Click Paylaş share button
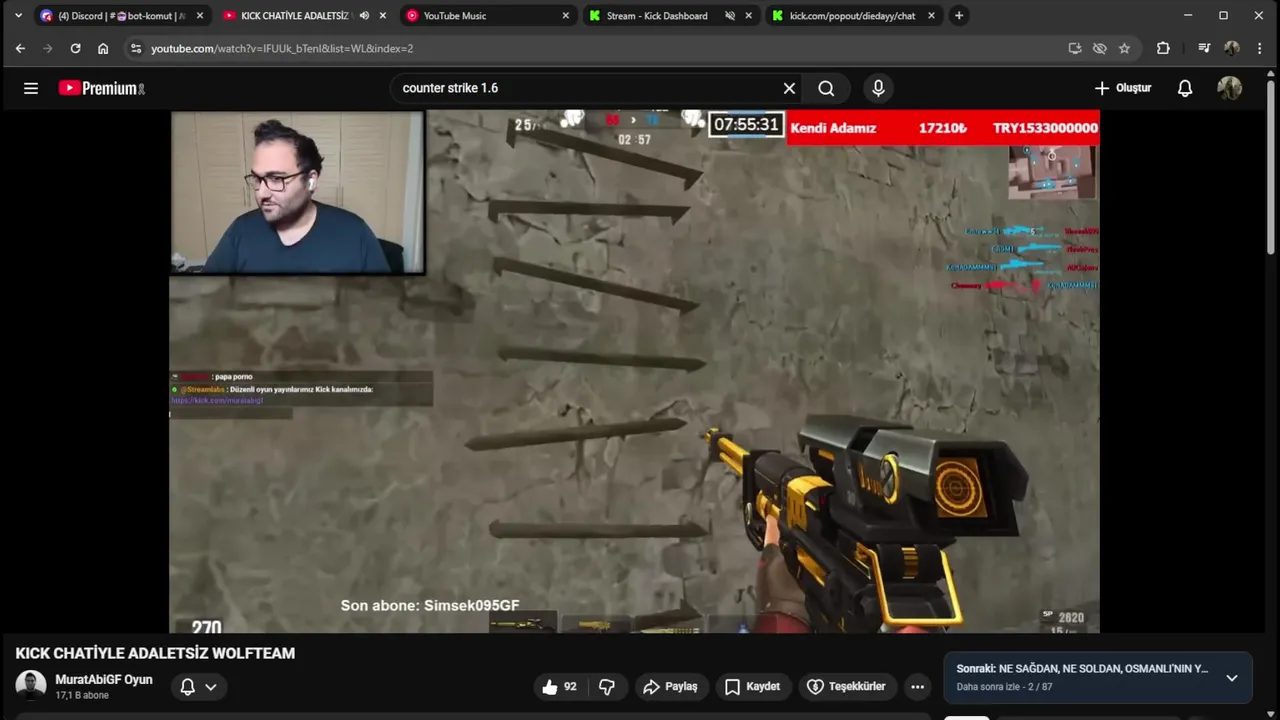Image resolution: width=1280 pixels, height=720 pixels. tap(670, 687)
